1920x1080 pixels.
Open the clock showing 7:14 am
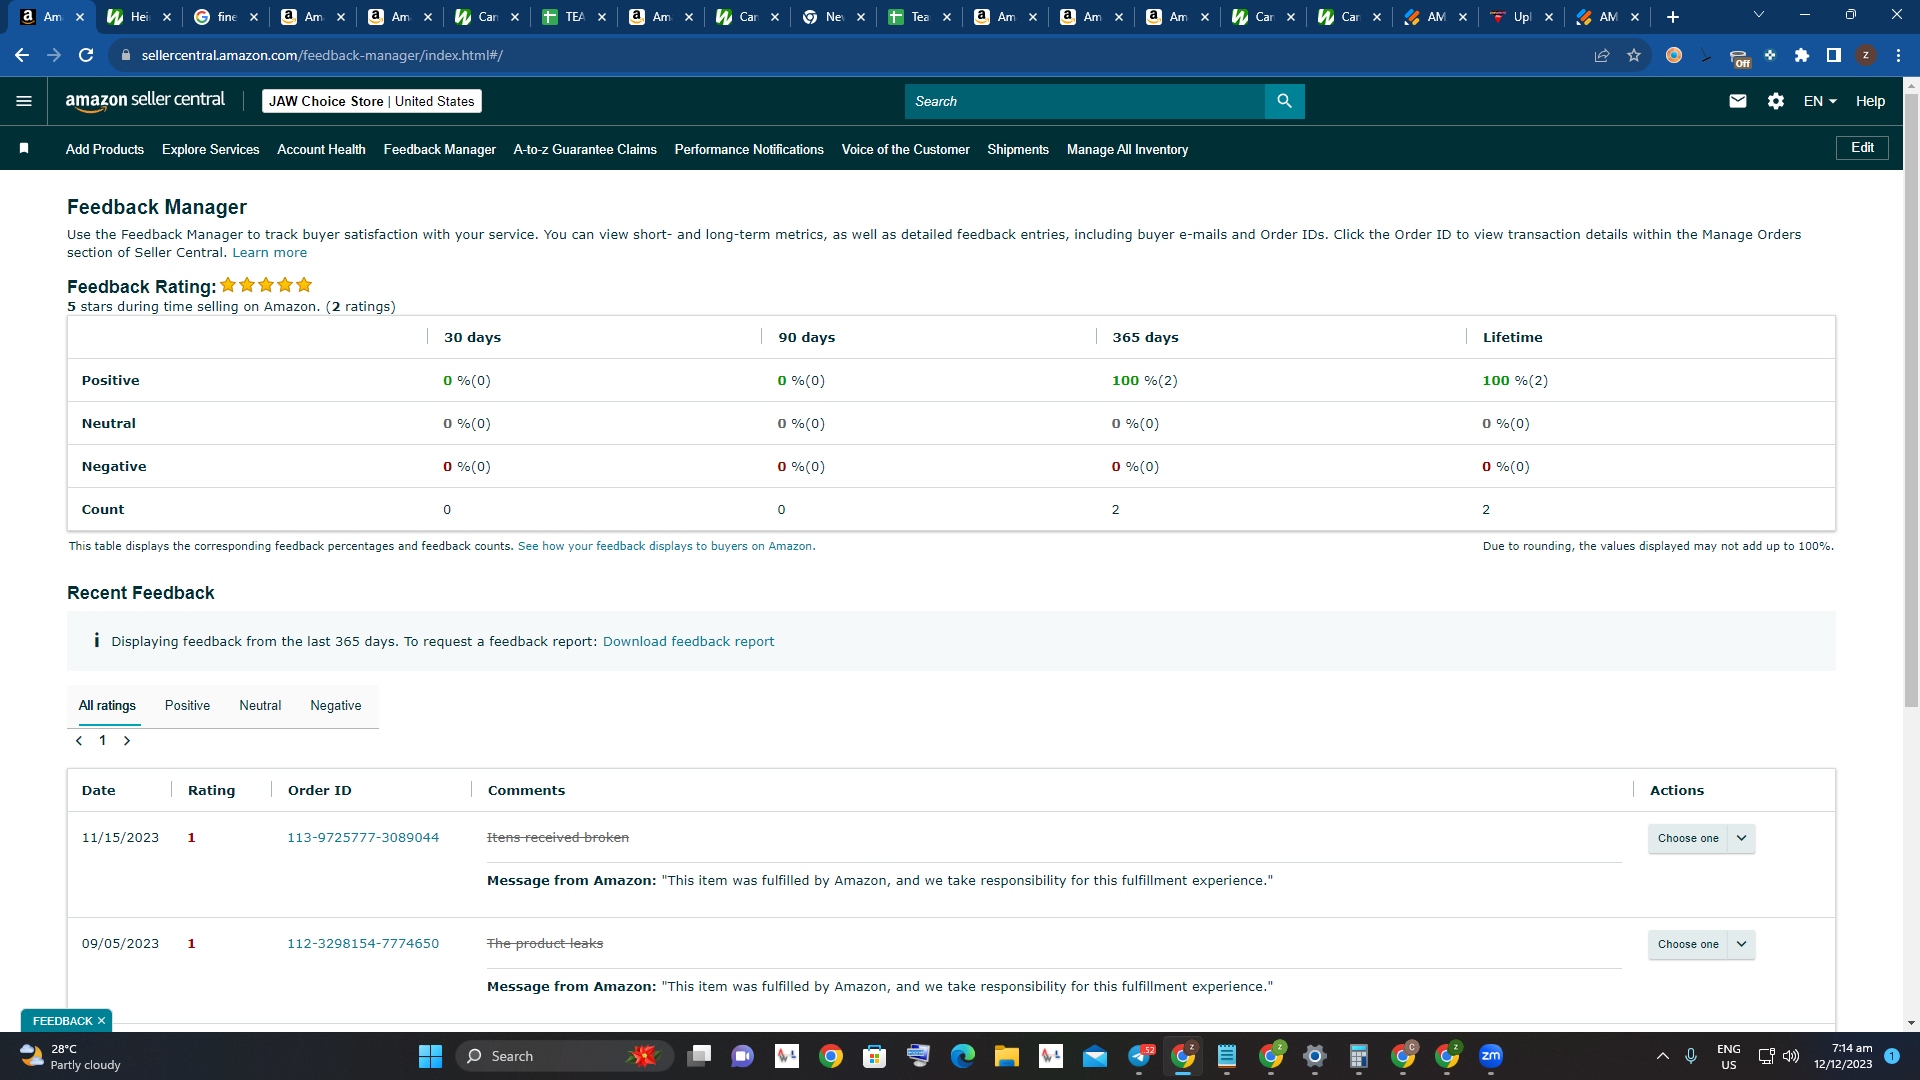point(1843,1056)
